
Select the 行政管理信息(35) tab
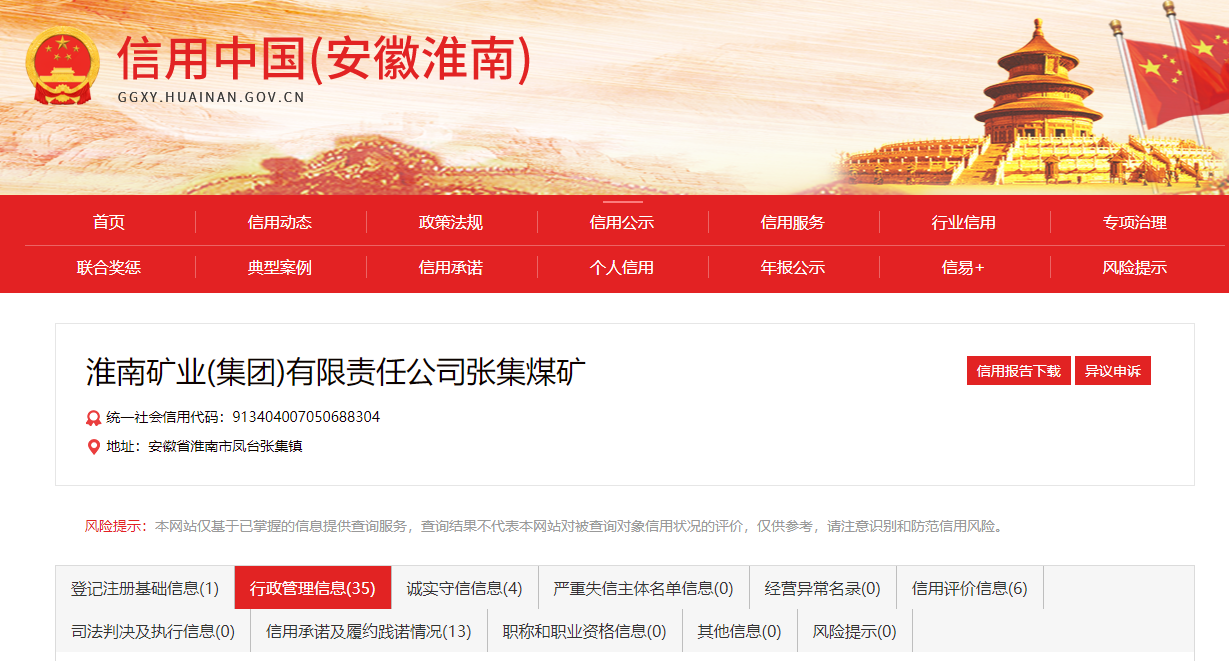pos(313,588)
